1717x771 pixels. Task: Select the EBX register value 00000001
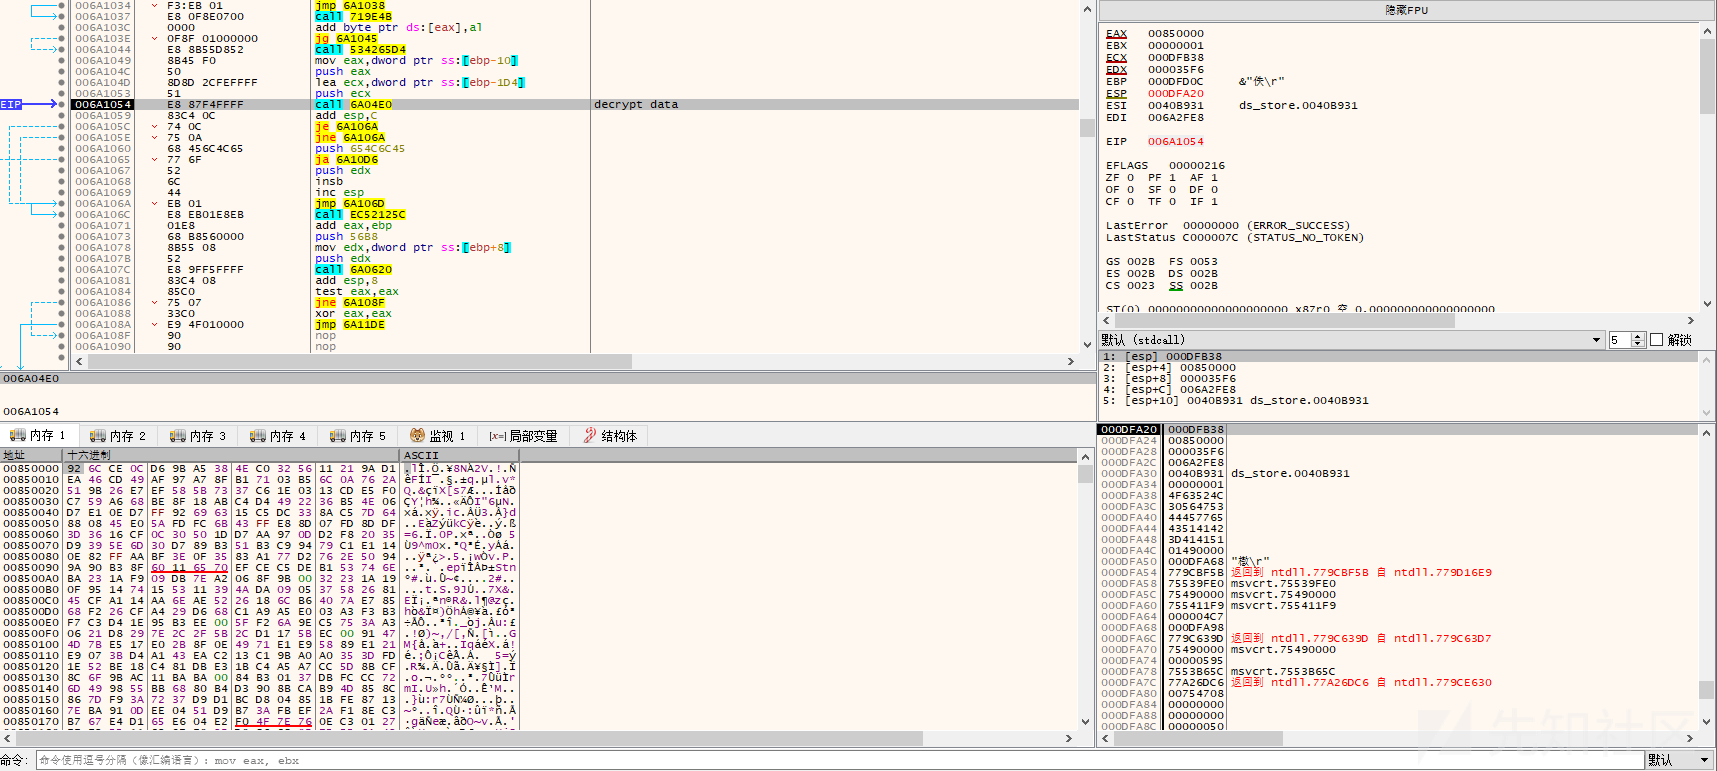pyautogui.click(x=1176, y=46)
